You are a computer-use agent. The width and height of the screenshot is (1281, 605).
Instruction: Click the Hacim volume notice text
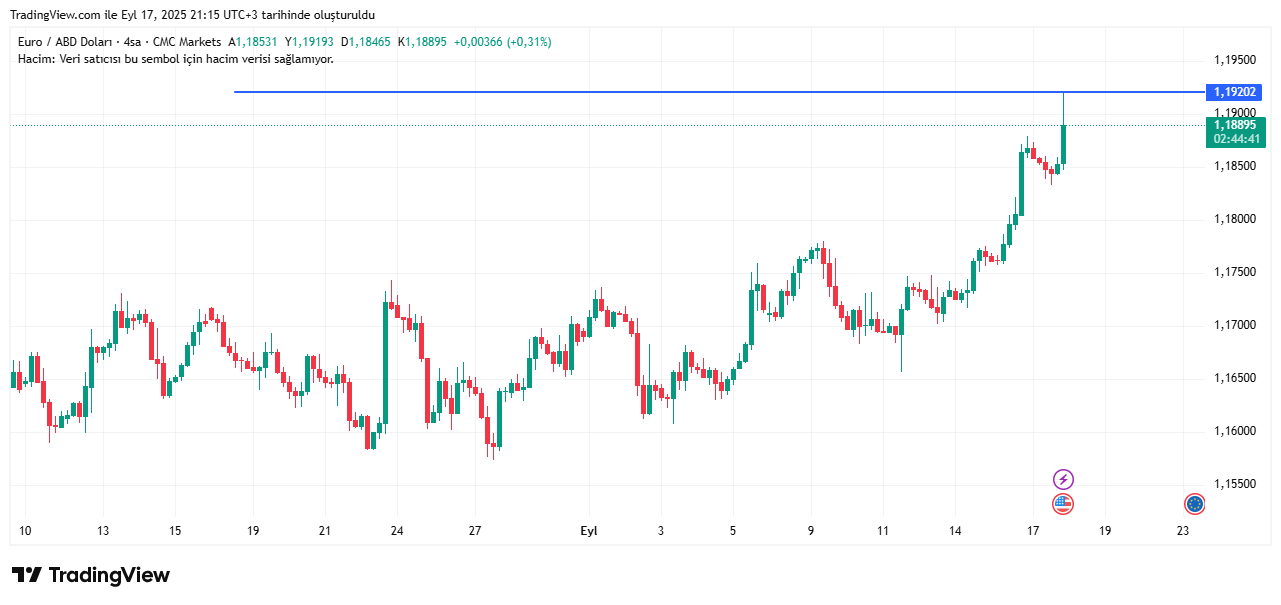176,59
